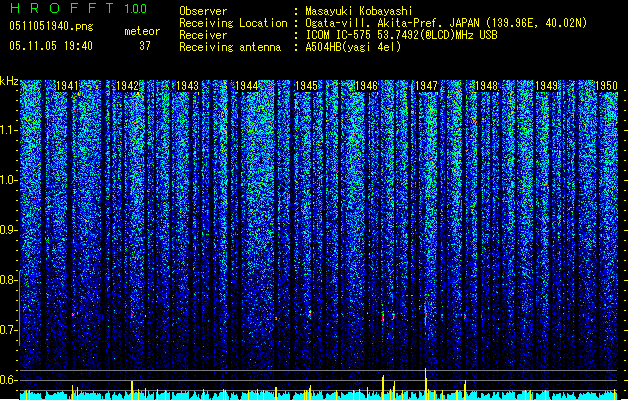Viewport: 629px width, 400px height.
Task: Click the HROFFT 1.0.0 title text
Action: tap(79, 8)
